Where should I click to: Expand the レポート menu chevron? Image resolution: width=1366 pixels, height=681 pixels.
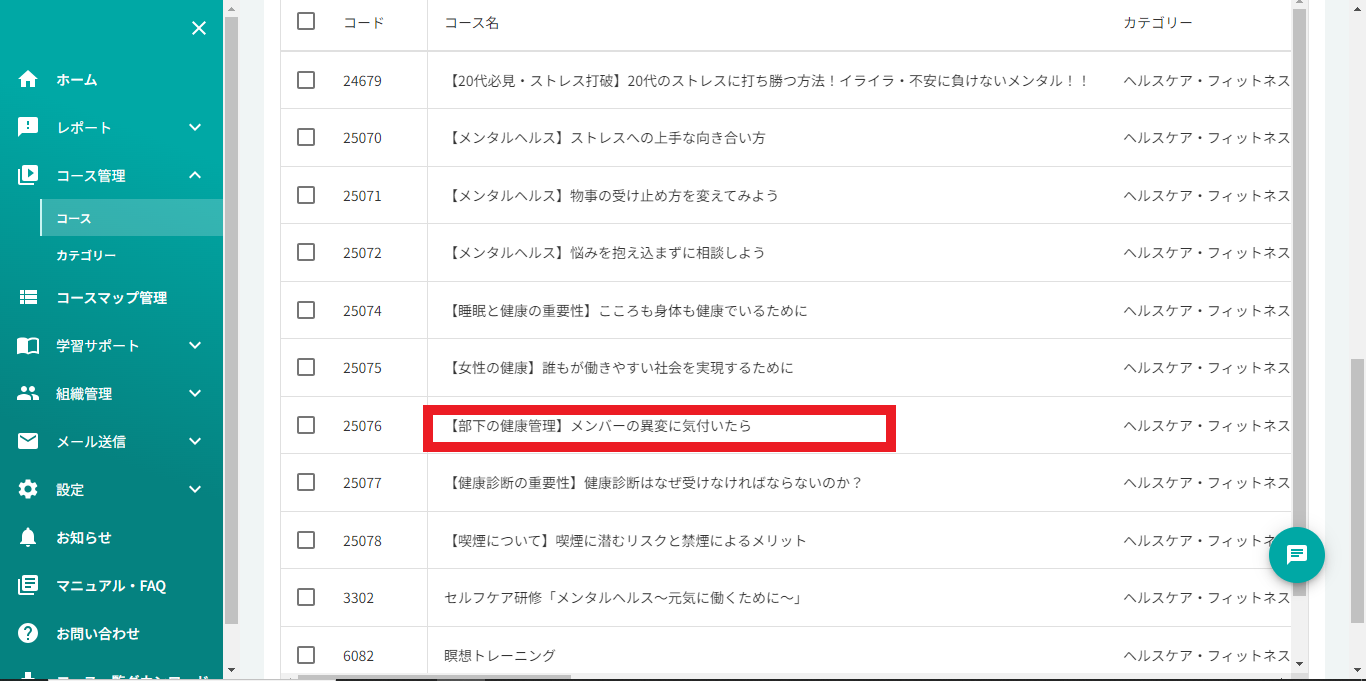(x=195, y=127)
